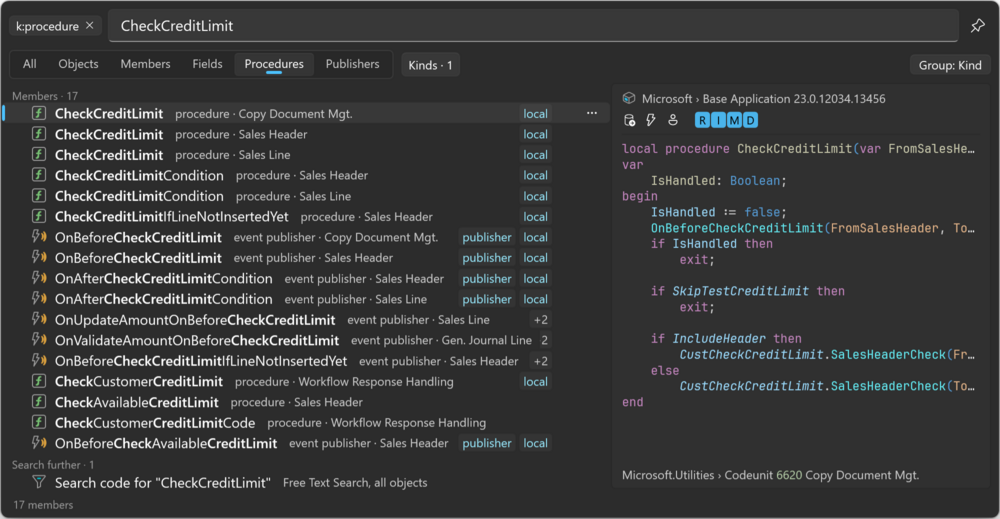Viewport: 1000px width, 519px height.
Task: Click procedure icon of CheckCreditLimit Copy Document Mgt.
Action: [39, 113]
